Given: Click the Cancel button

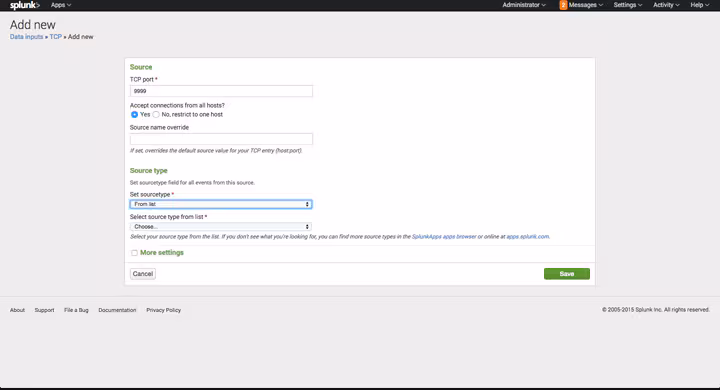Looking at the screenshot, I should (143, 274).
